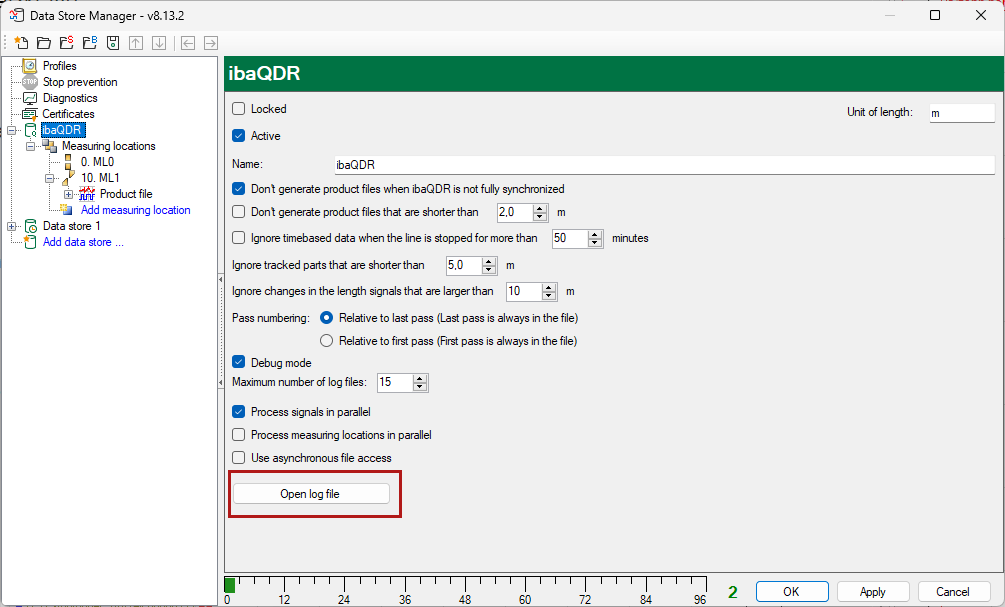1005x607 pixels.
Task: Click the folder icon with red S
Action: pos(67,43)
